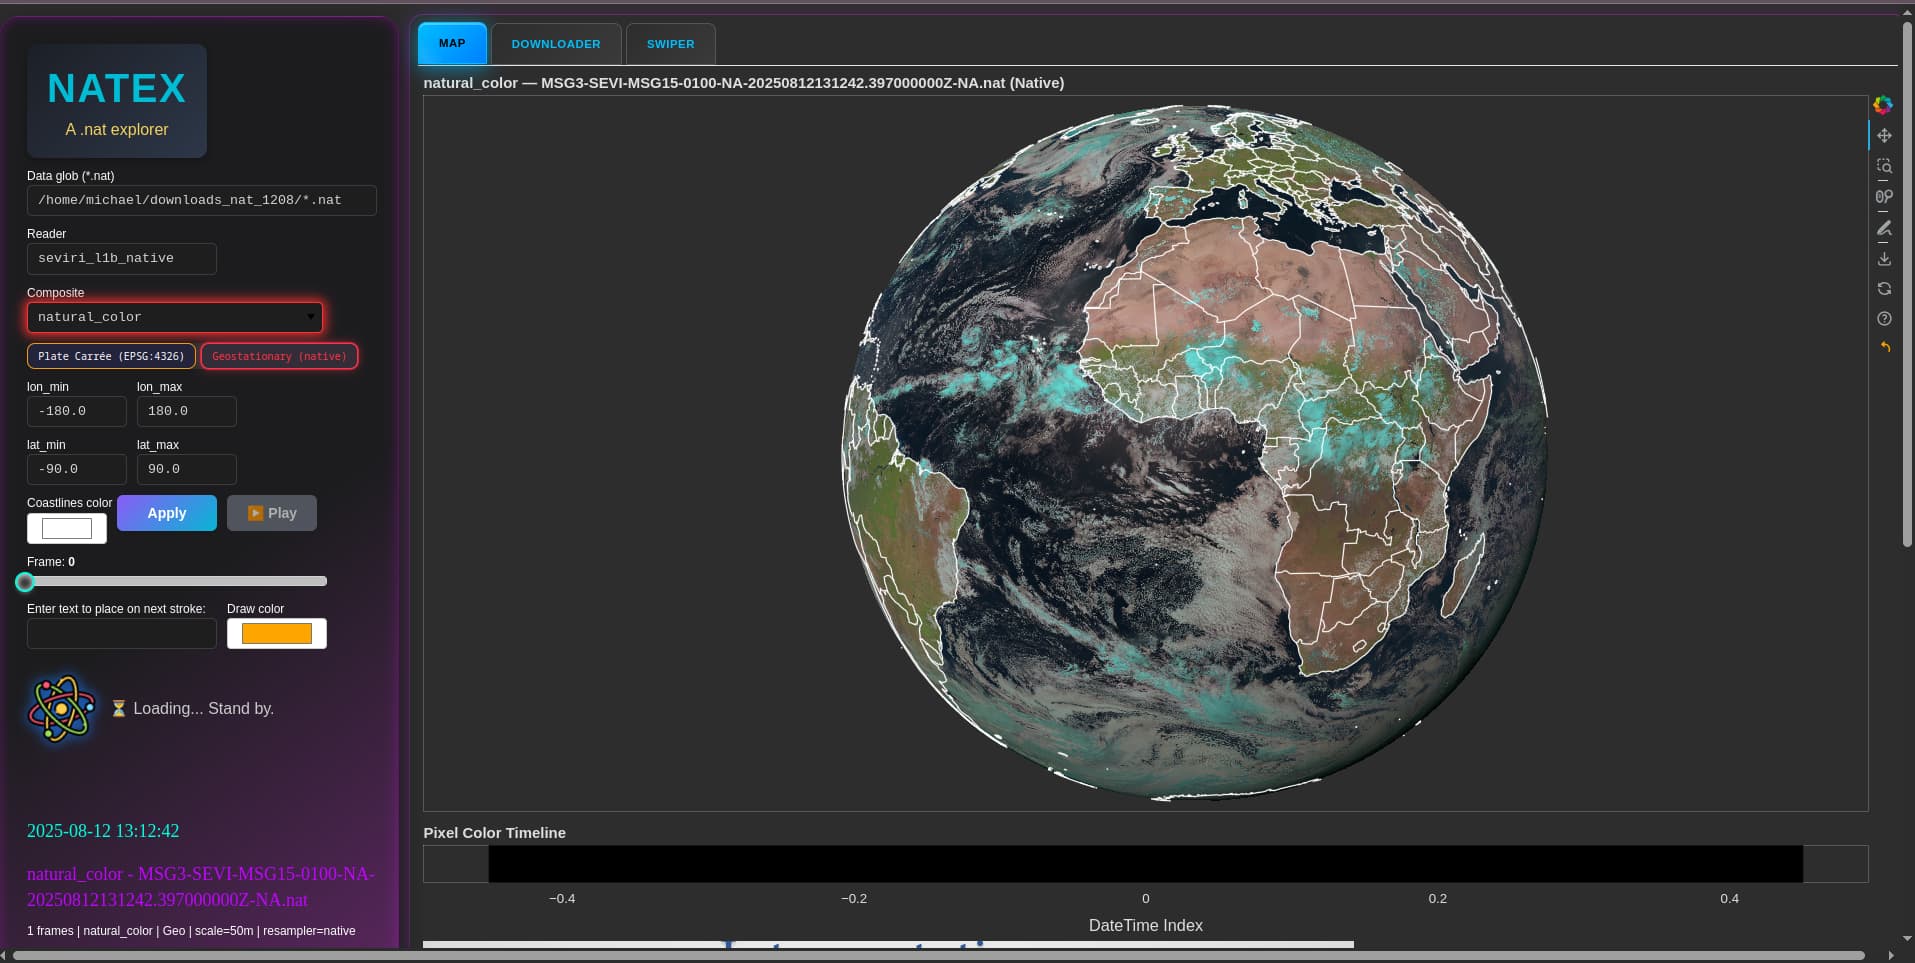This screenshot has height=963, width=1915.
Task: Open the Downloader tab
Action: click(x=556, y=44)
